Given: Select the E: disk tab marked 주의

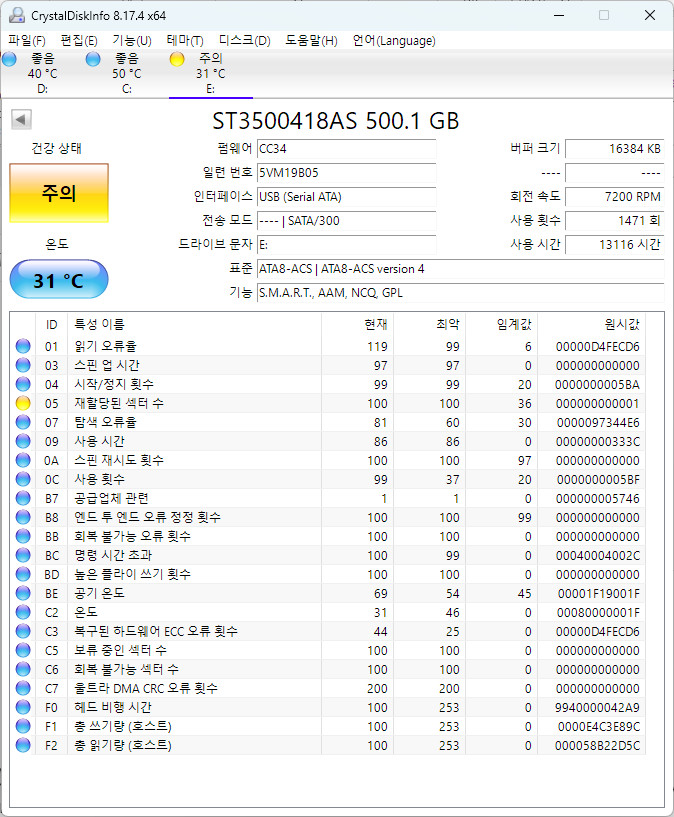Looking at the screenshot, I should 210,73.
